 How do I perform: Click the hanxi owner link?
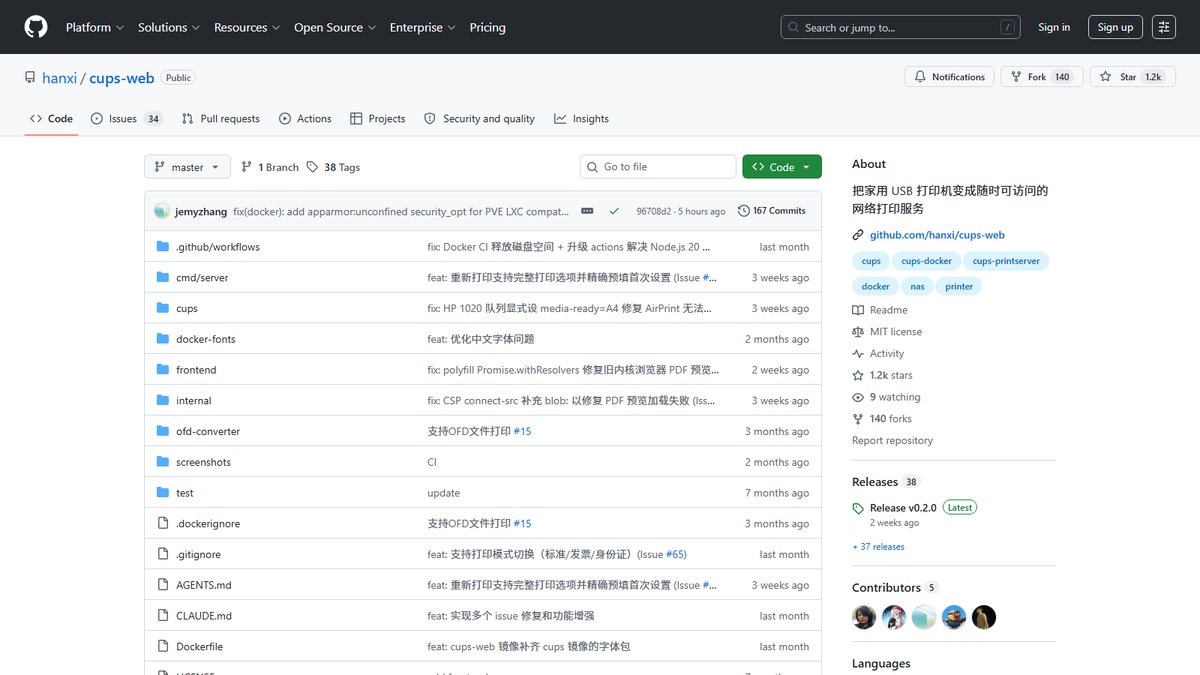59,78
